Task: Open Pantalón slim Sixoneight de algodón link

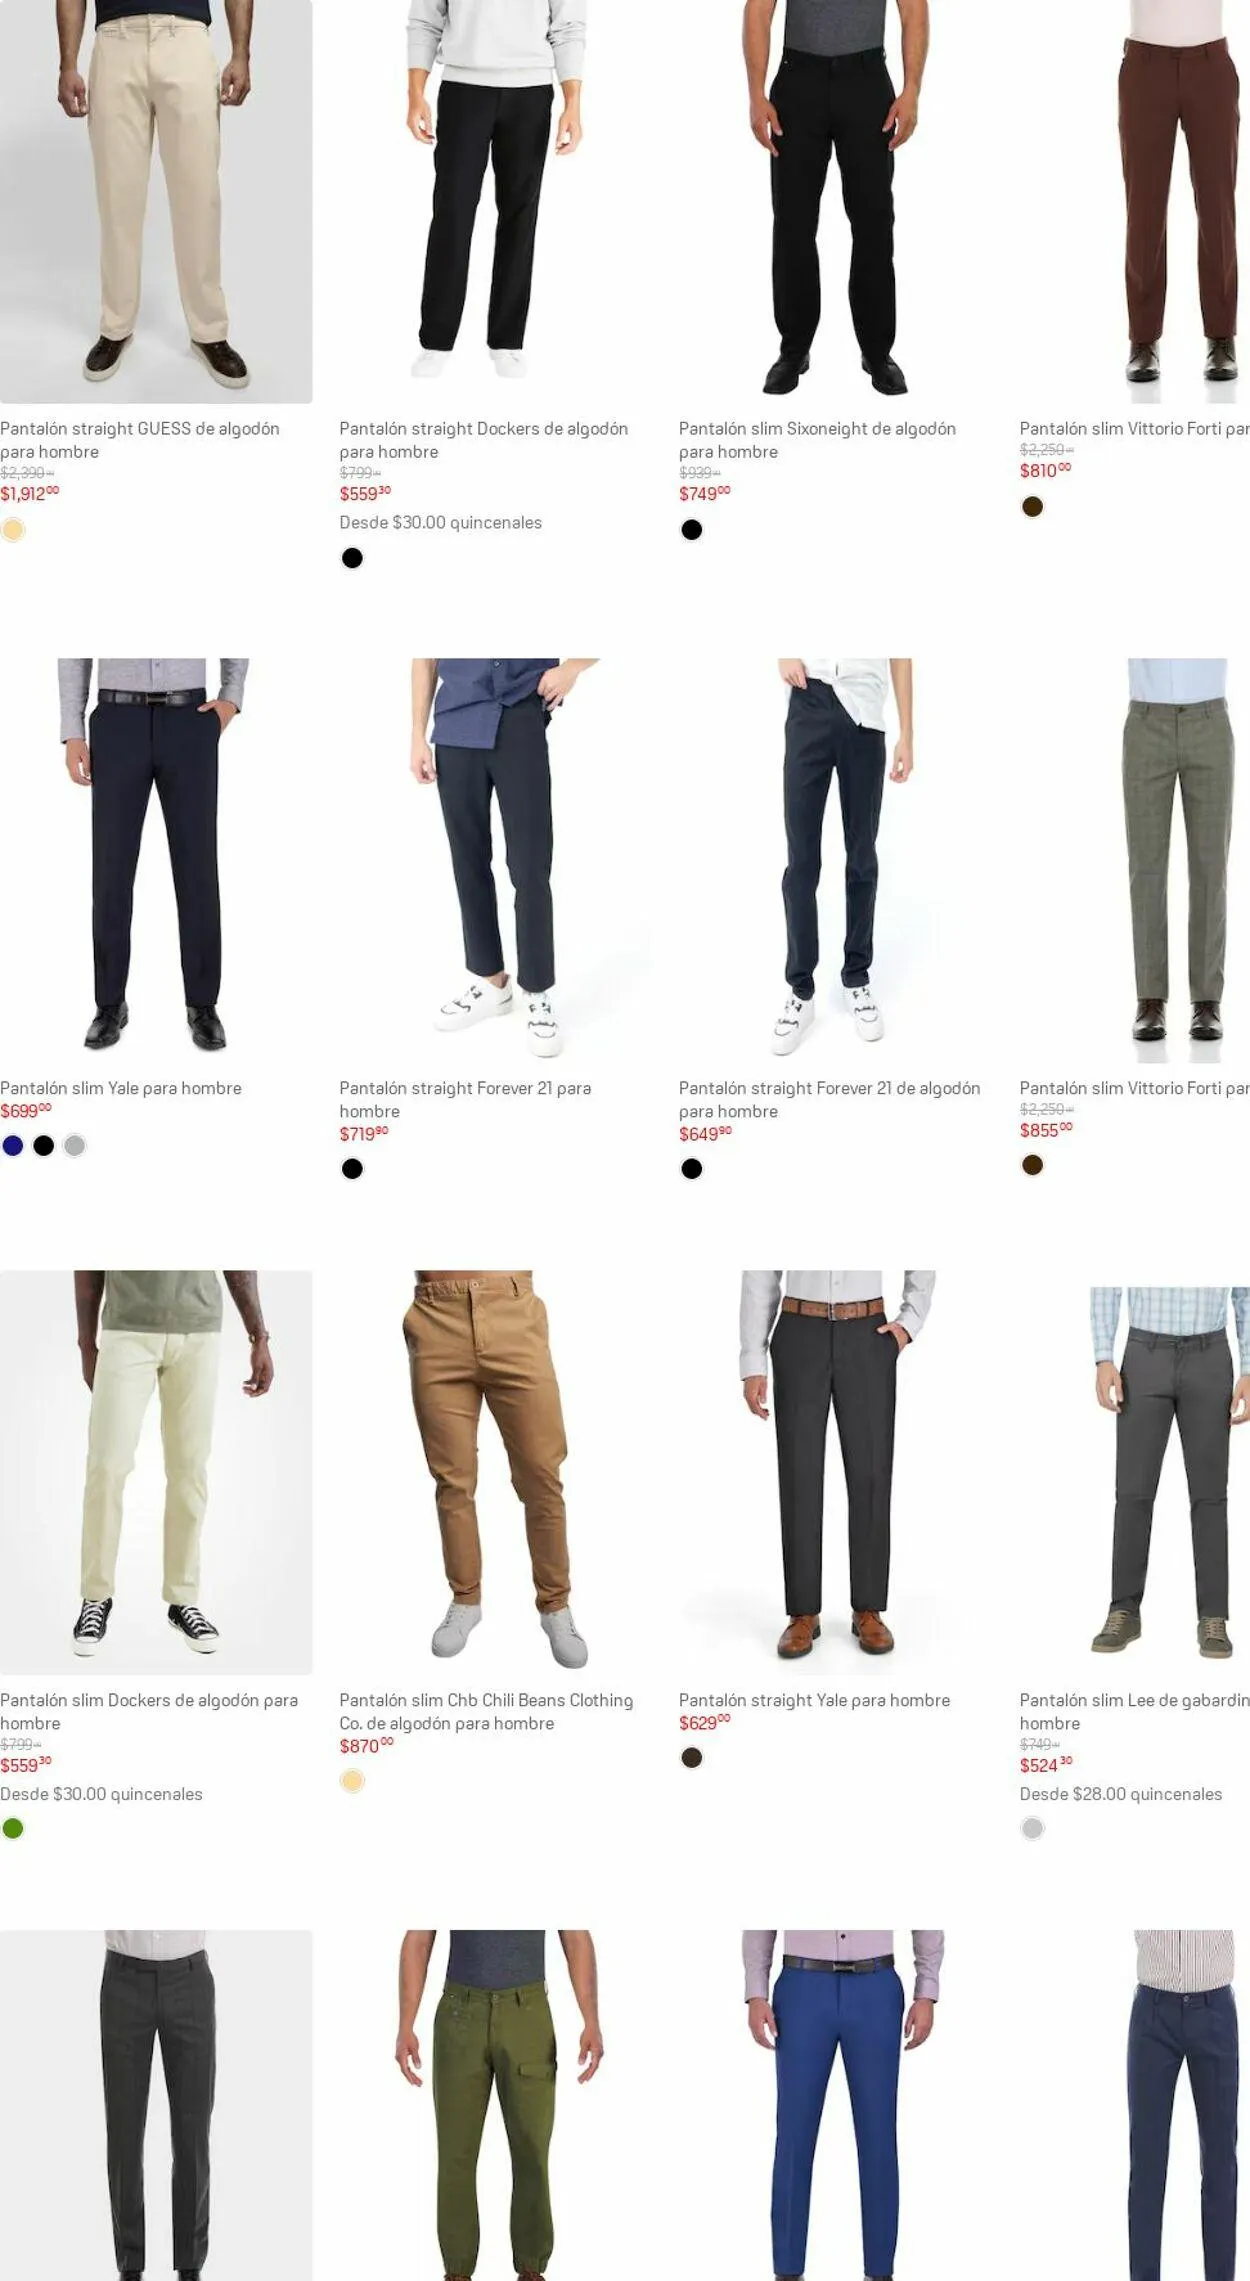Action: 817,440
